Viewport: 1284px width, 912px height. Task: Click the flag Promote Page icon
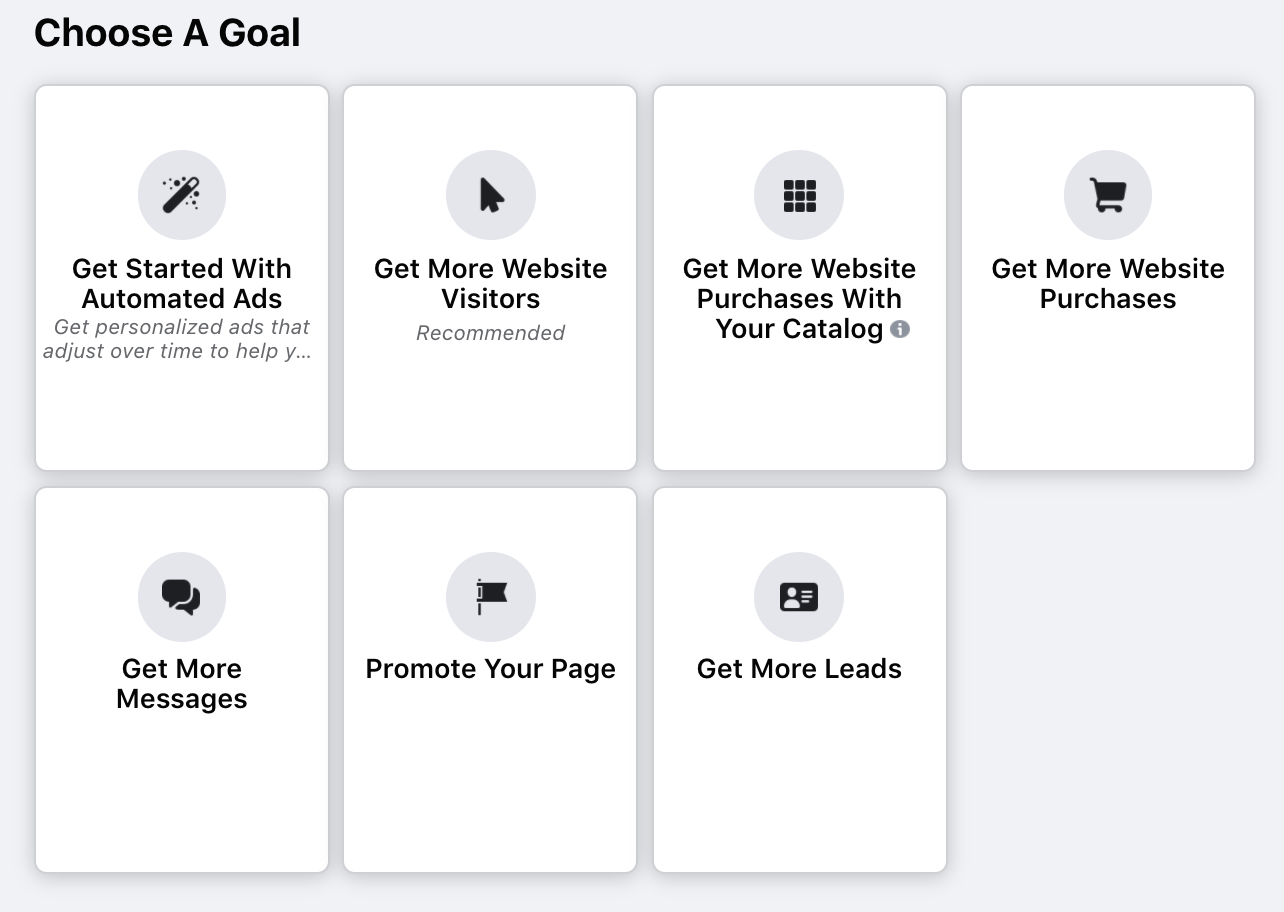(491, 597)
